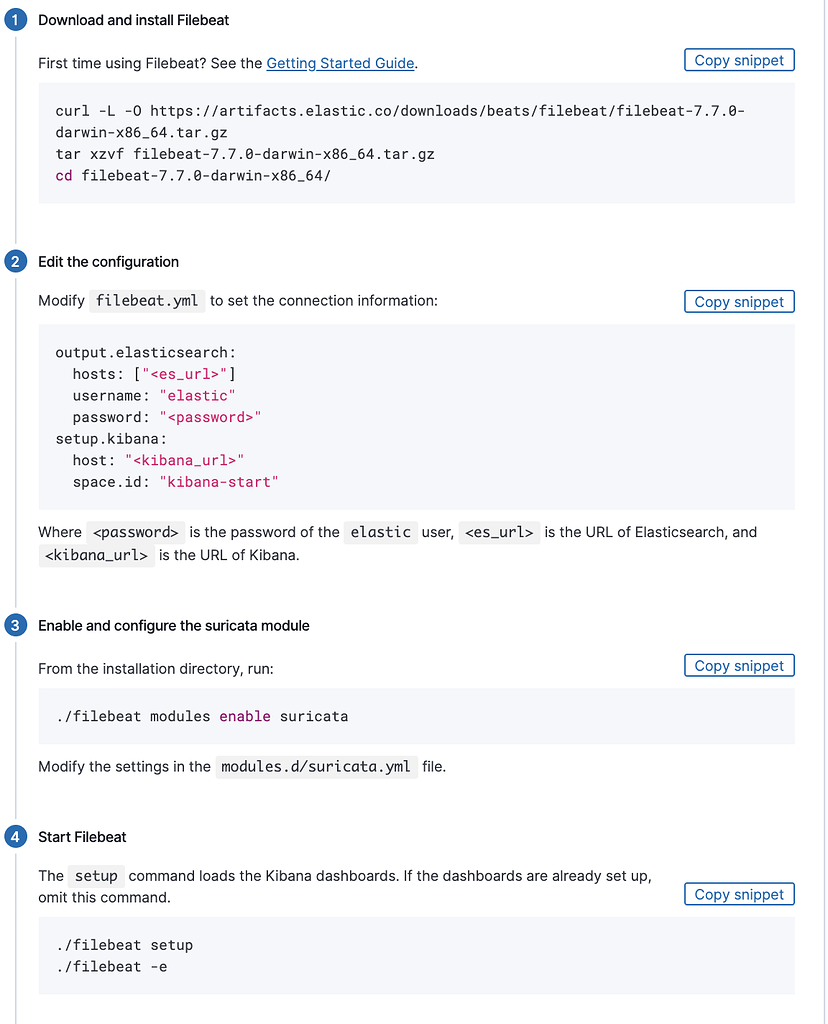
Task: Click the Start Filebeat heading
Action: [x=82, y=836]
